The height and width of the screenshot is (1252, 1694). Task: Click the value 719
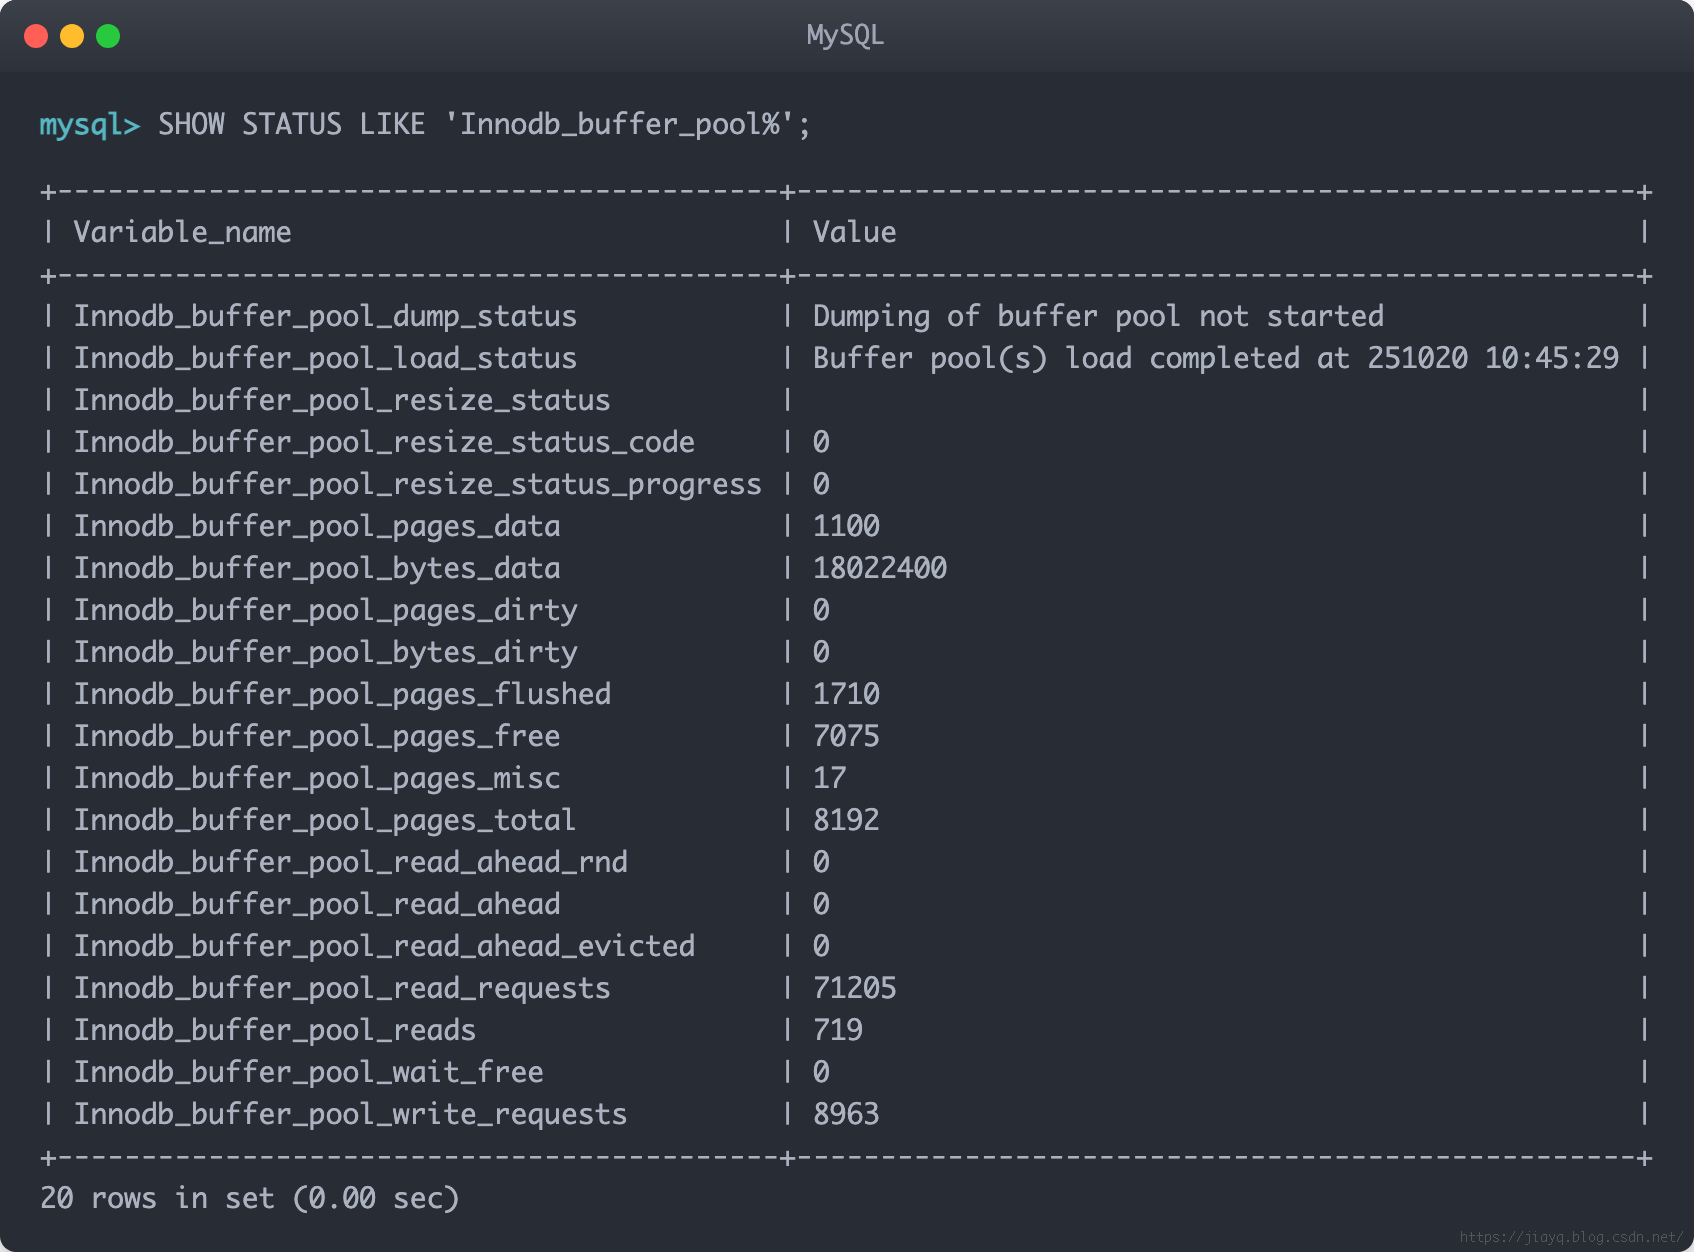click(x=837, y=1031)
